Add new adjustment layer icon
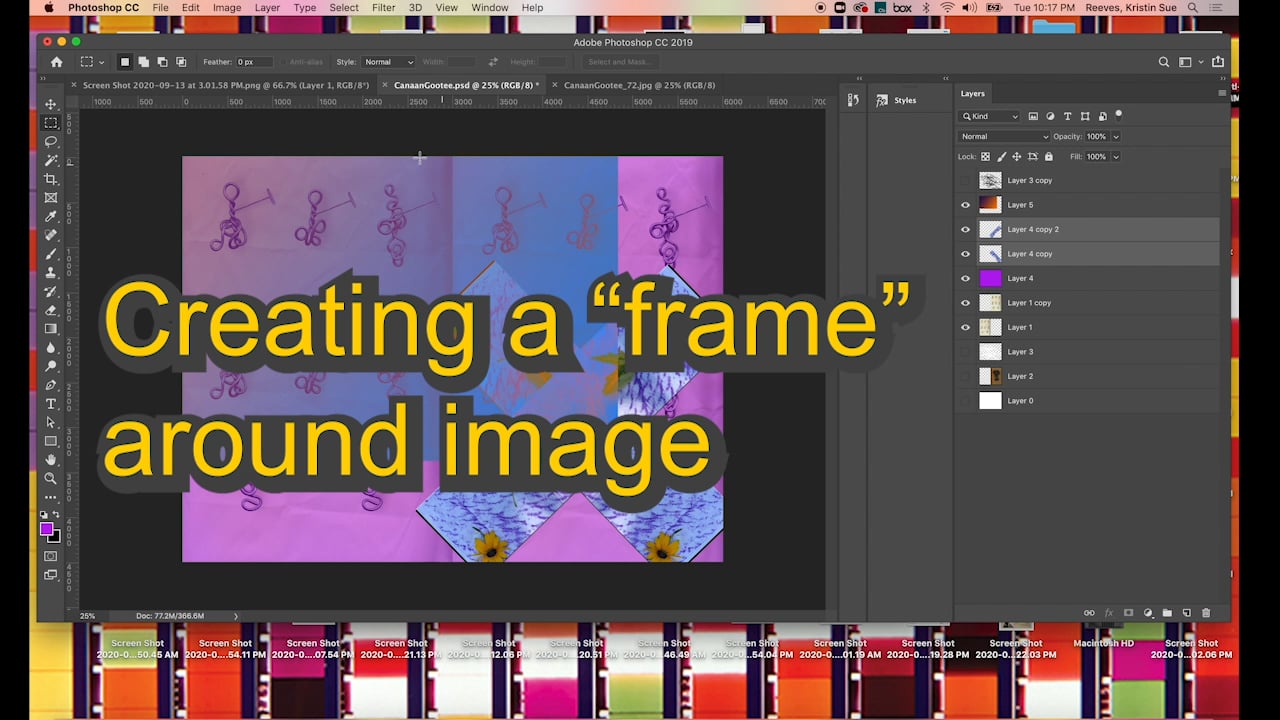The height and width of the screenshot is (720, 1280). click(x=1148, y=613)
